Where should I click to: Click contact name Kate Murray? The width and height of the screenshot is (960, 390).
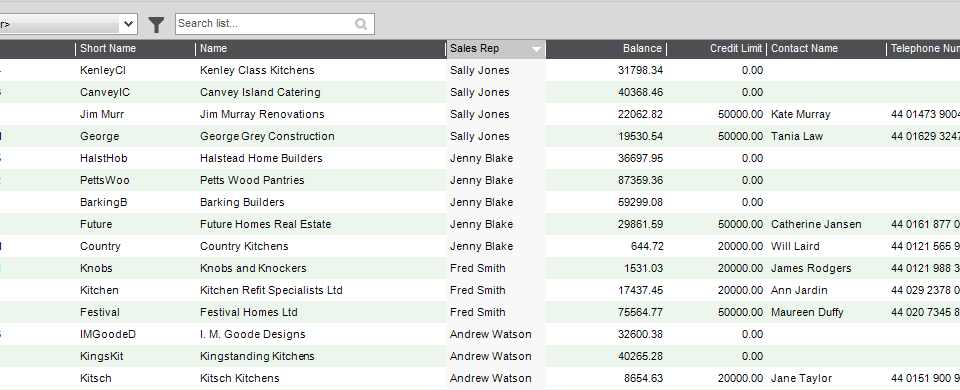tap(801, 114)
